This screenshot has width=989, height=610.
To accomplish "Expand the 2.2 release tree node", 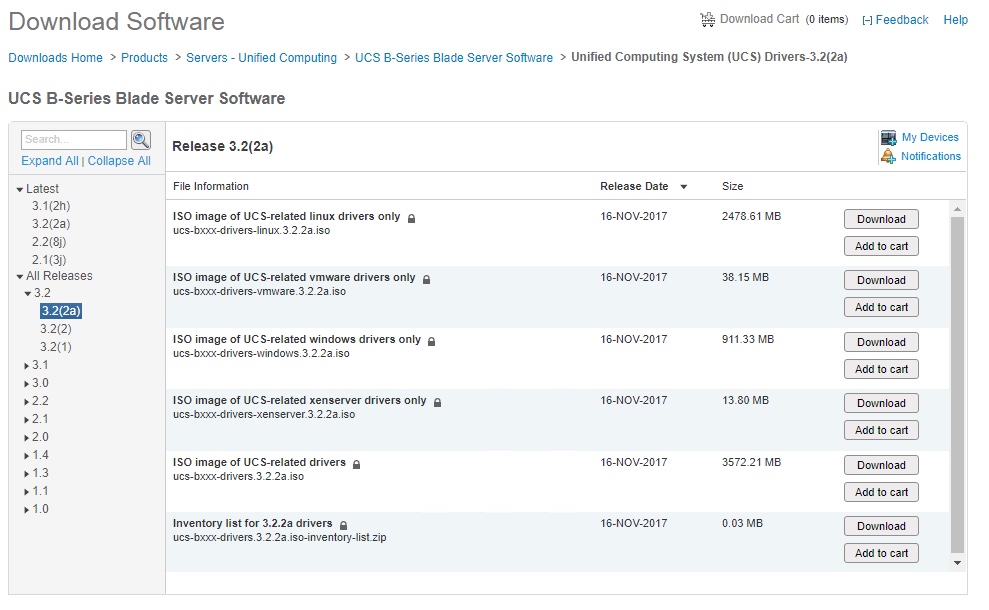I will (x=26, y=402).
